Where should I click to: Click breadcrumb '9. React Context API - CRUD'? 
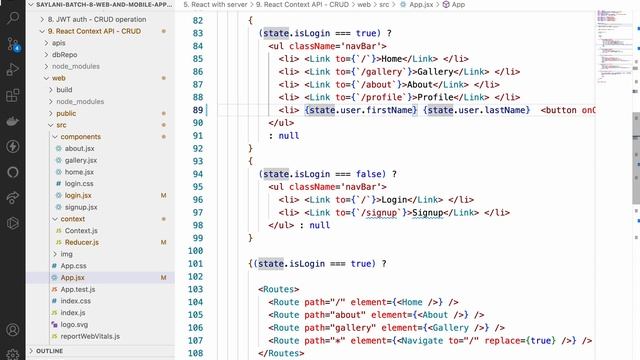click(x=302, y=4)
